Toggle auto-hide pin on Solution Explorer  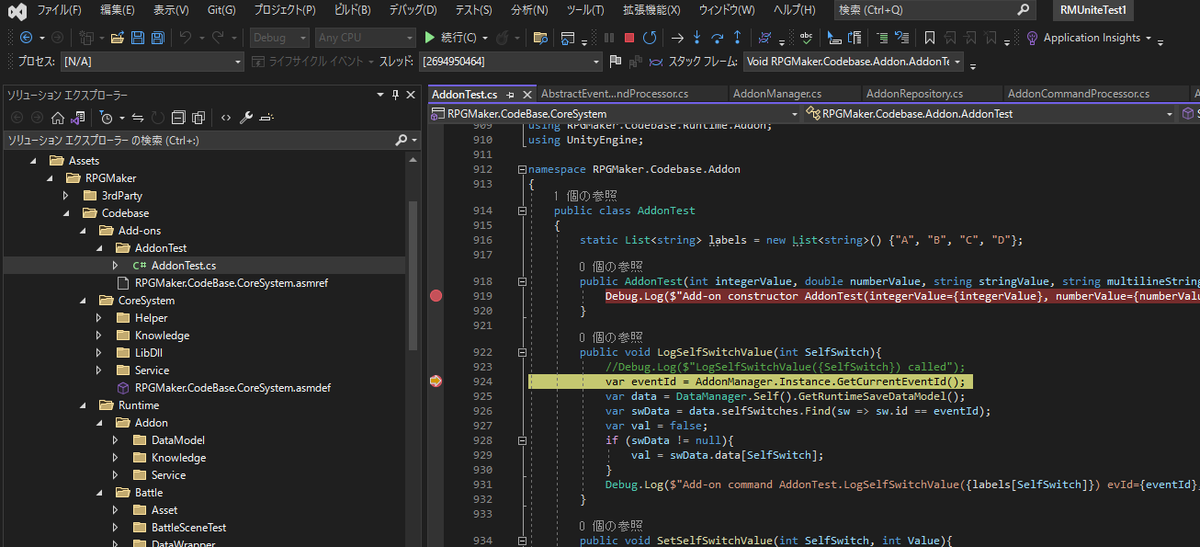395,95
